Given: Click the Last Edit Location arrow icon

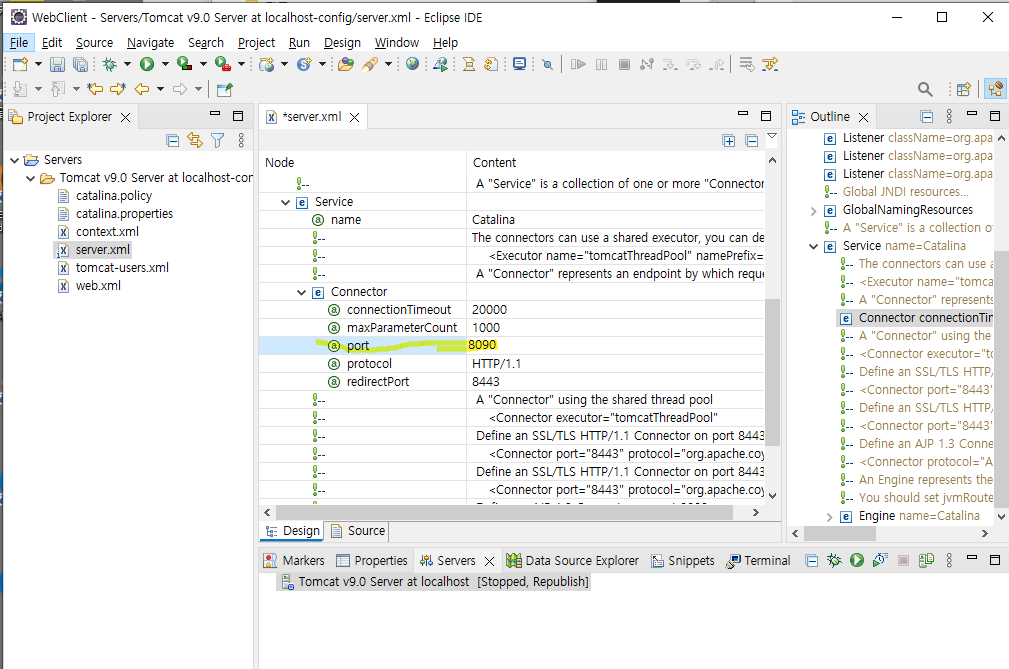Looking at the screenshot, I should [96, 89].
